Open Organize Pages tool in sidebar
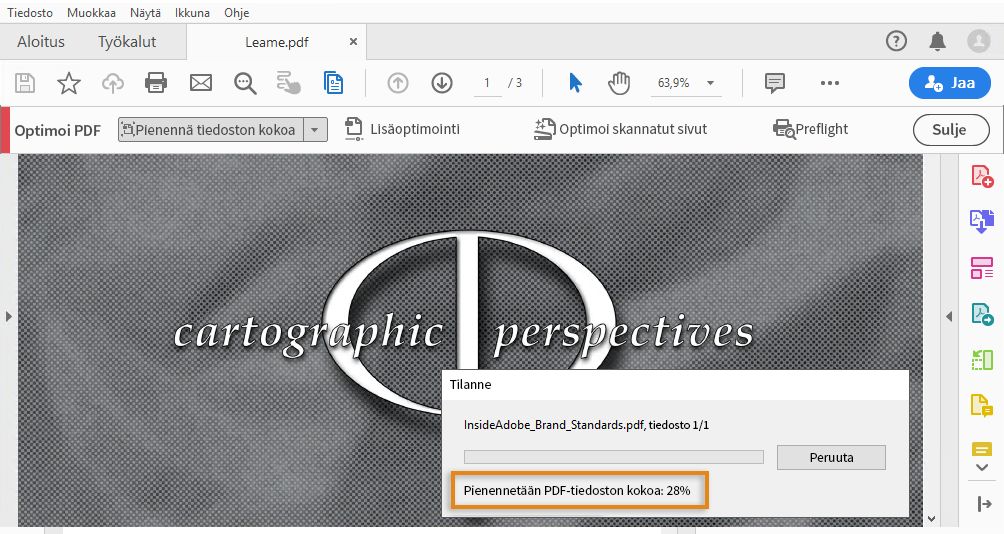 pos(982,268)
